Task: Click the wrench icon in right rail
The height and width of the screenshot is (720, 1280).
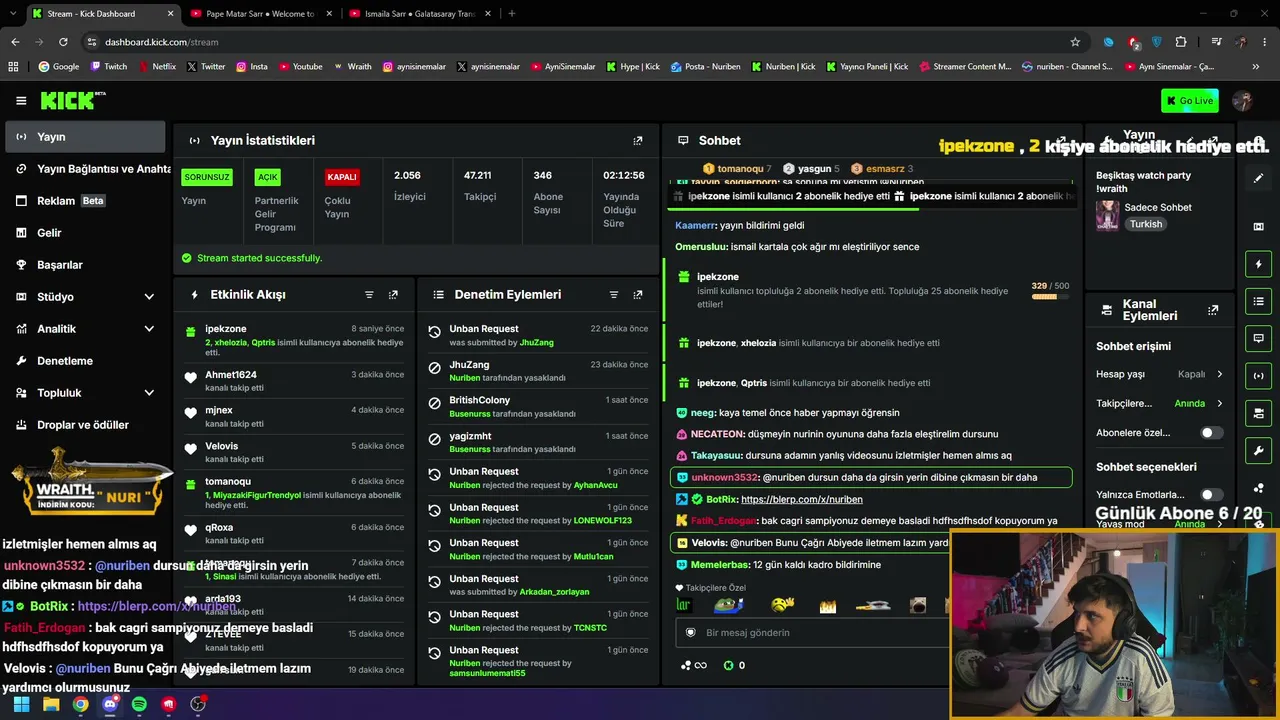Action: click(x=1259, y=451)
